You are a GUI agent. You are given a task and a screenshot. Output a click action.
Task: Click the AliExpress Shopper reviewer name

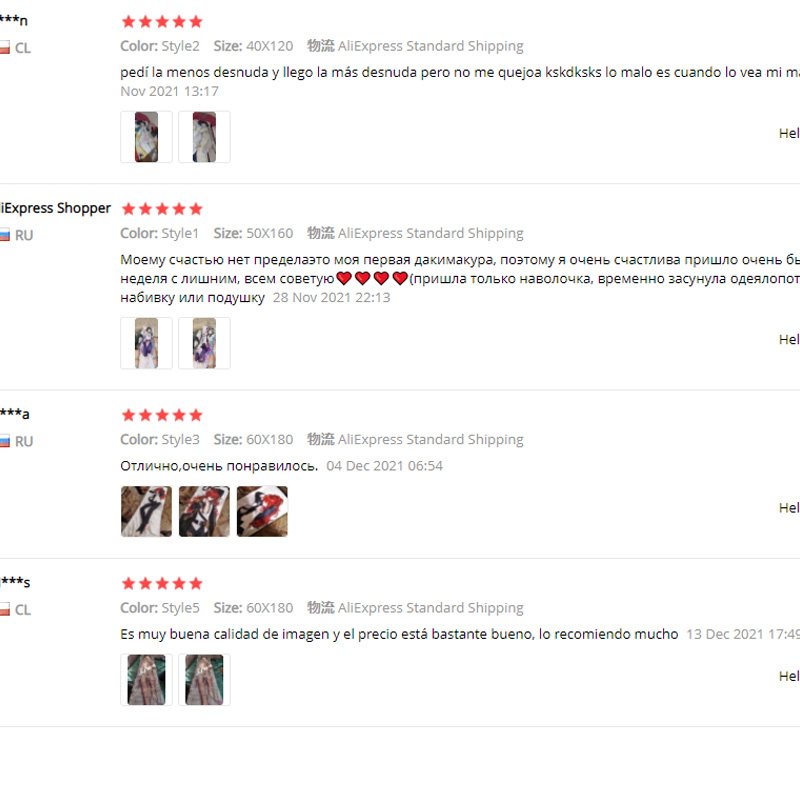55,208
